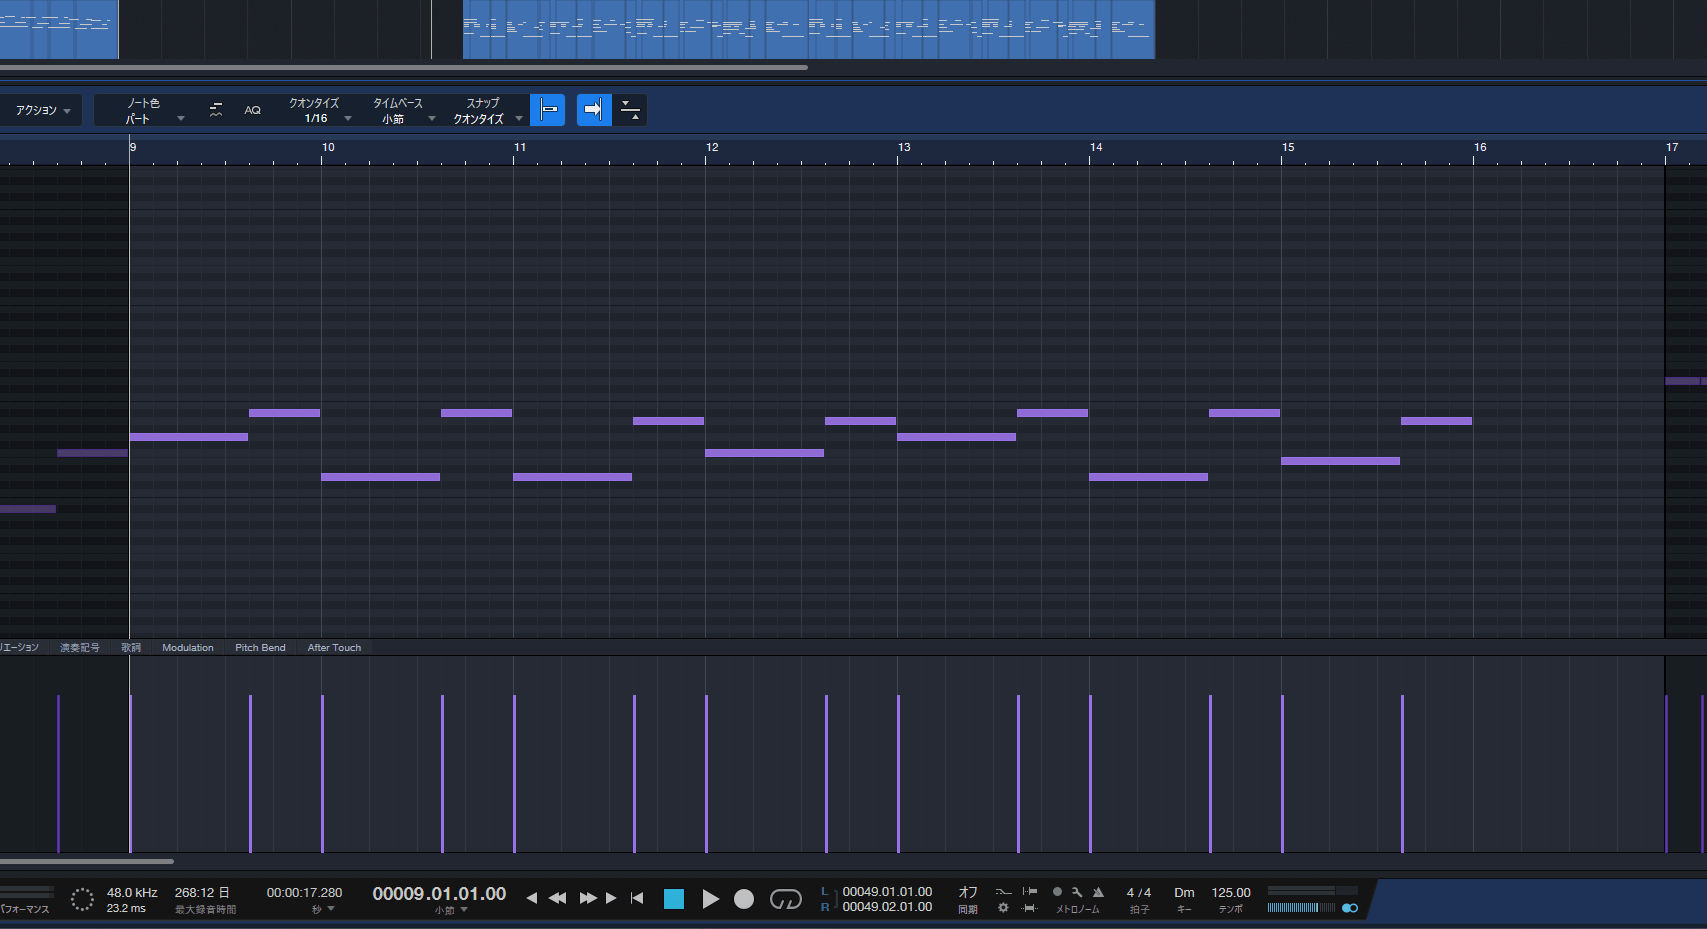Click the 125.00 tempo value

tap(1231, 893)
